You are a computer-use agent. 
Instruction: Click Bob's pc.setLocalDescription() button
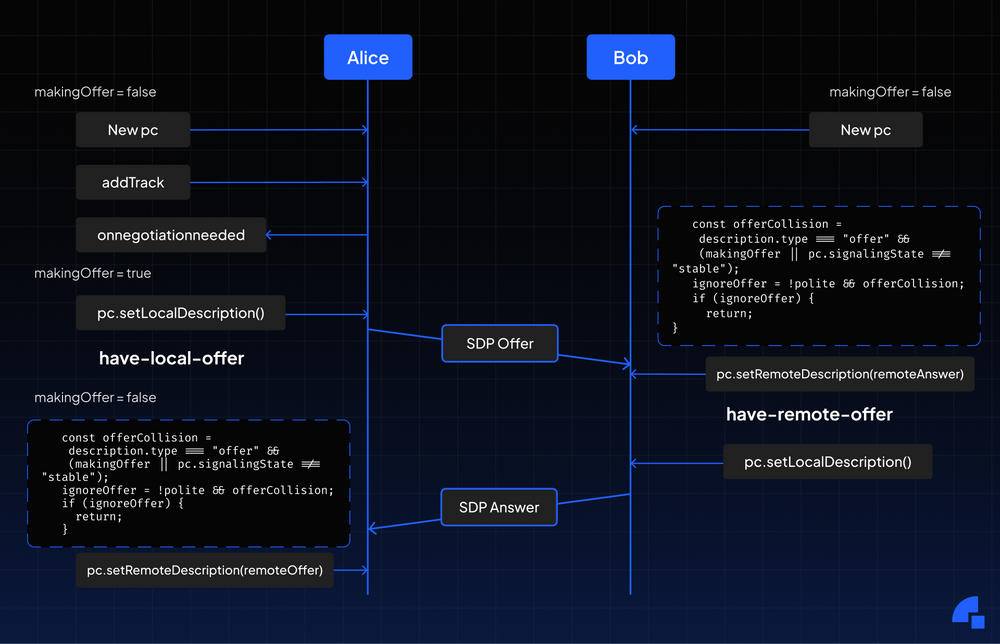pyautogui.click(x=827, y=461)
